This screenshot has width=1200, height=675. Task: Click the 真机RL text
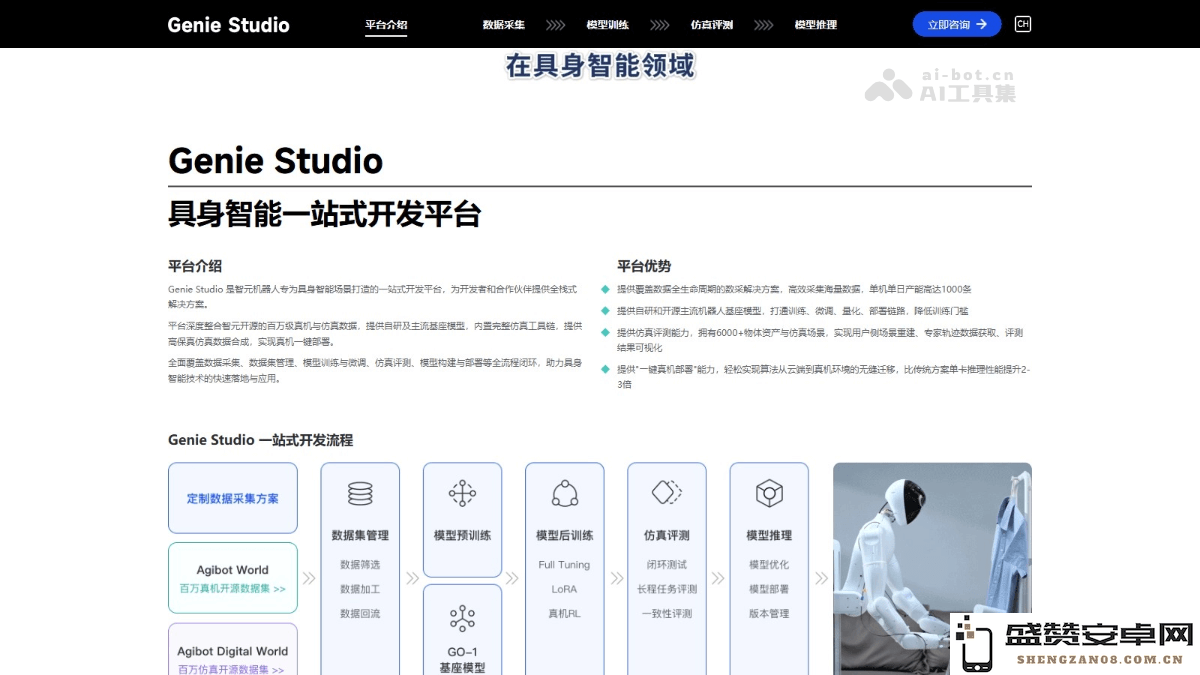[x=564, y=613]
